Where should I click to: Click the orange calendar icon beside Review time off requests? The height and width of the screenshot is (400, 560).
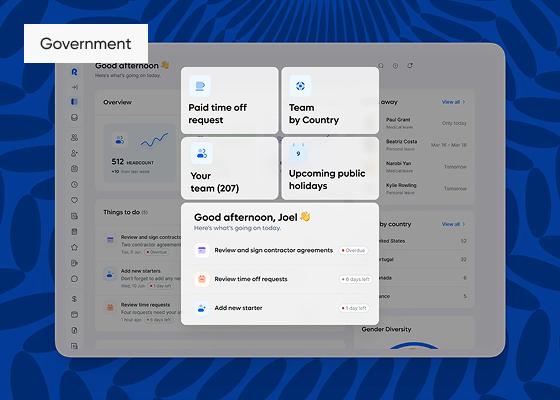point(202,279)
